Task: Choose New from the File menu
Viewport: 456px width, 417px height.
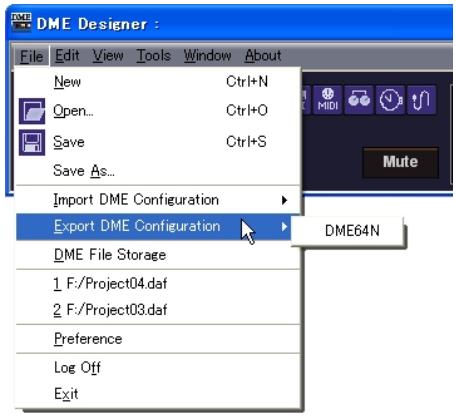Action: pyautogui.click(x=158, y=82)
